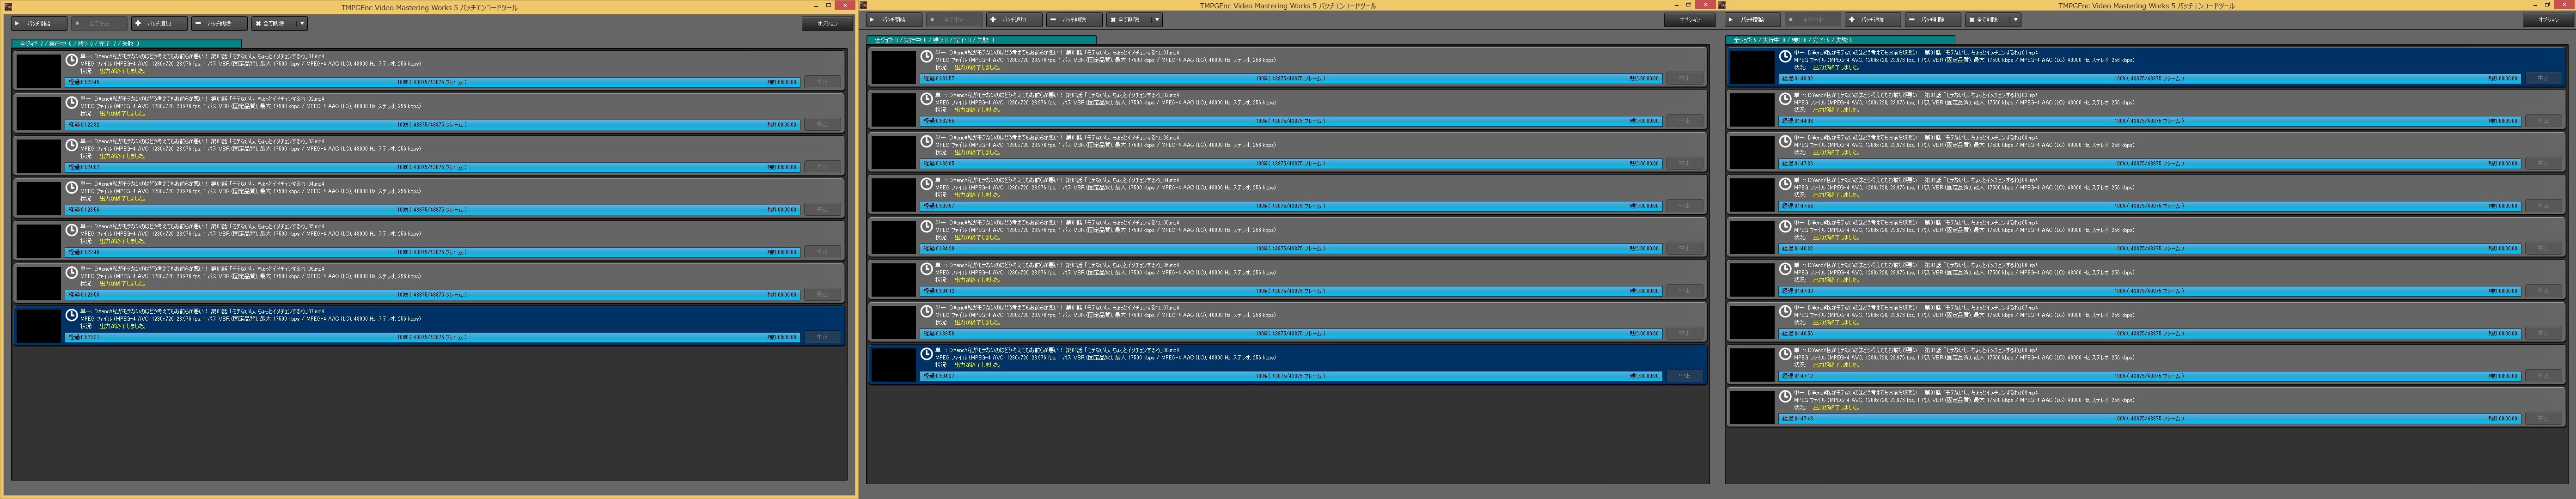
Task: Click バッチ追加 plus button in 7-job window
Action: (x=158, y=23)
